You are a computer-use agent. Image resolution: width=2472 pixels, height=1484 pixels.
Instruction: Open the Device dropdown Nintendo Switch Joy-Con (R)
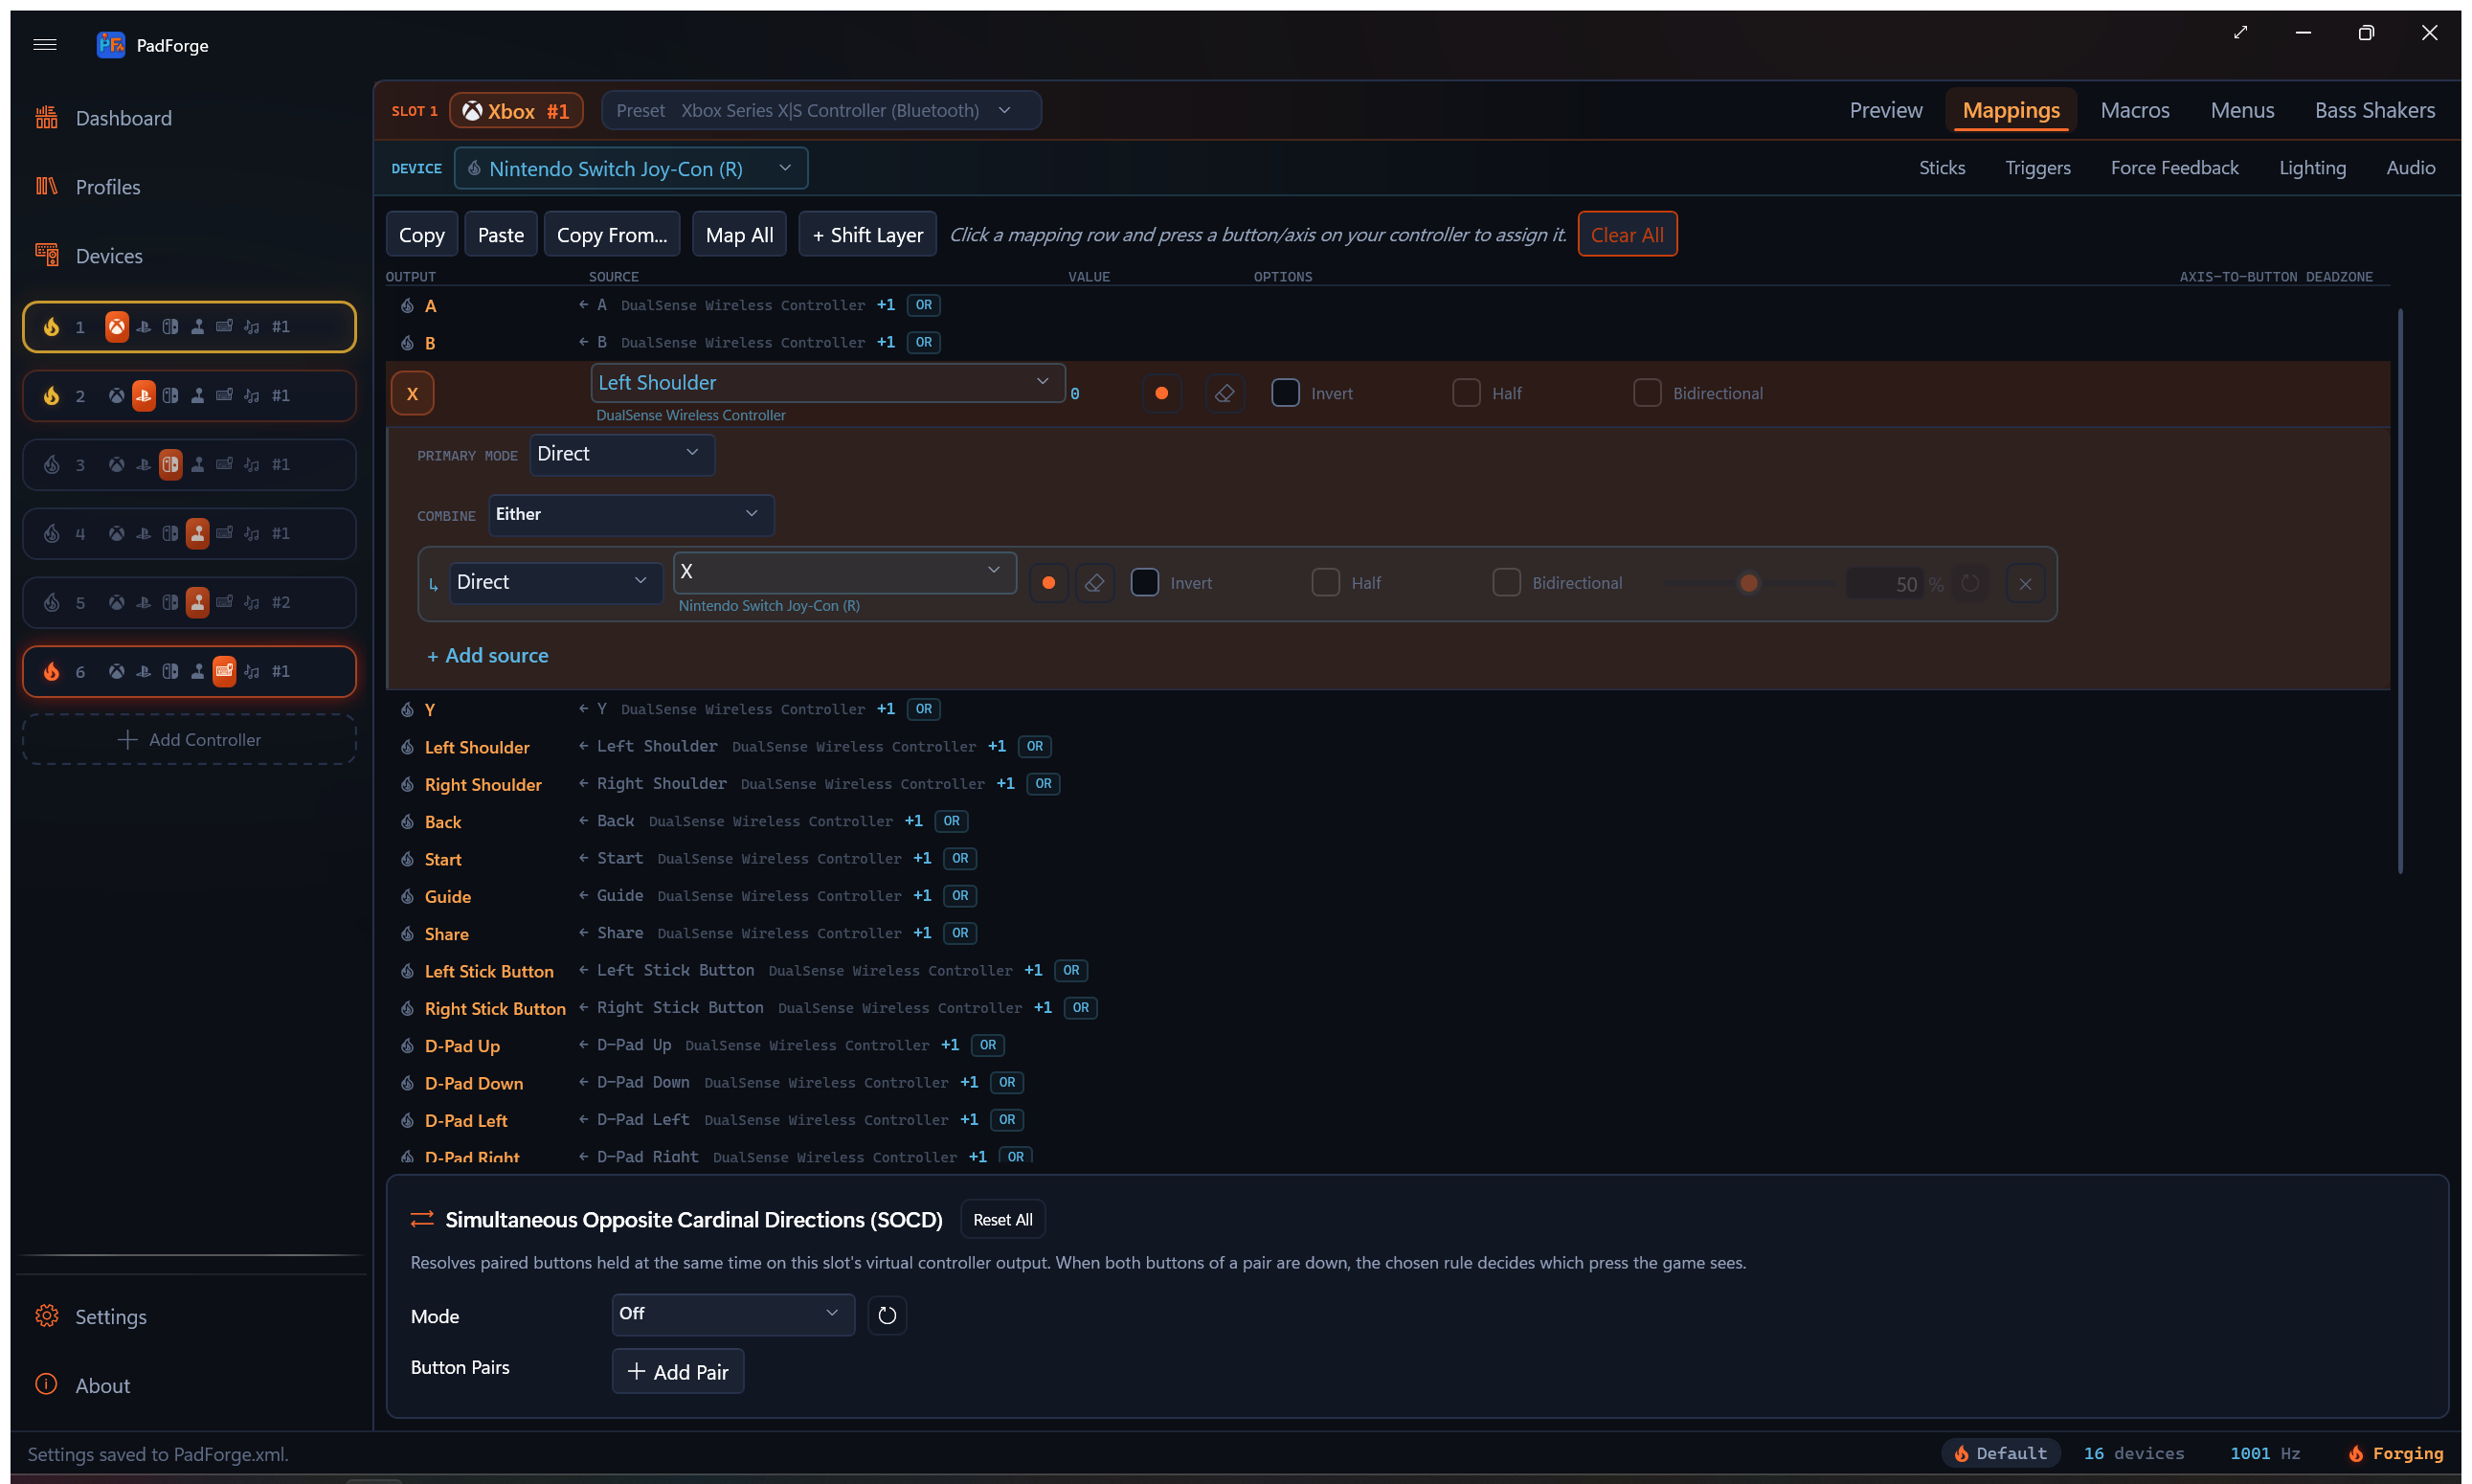pyautogui.click(x=631, y=169)
